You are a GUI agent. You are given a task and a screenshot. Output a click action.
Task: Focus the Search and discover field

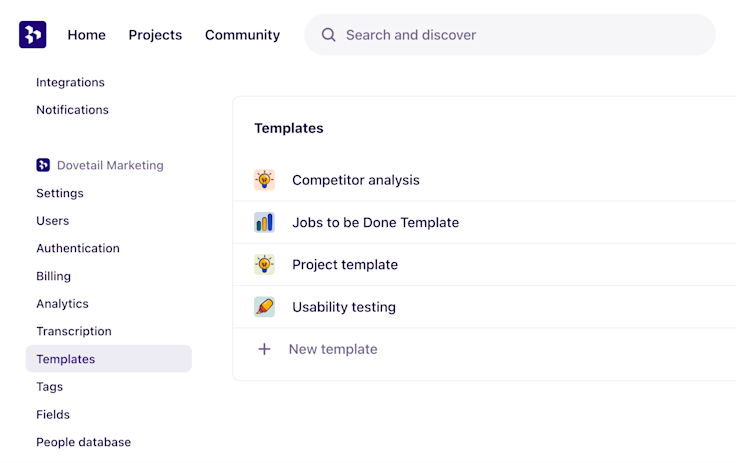(520, 35)
